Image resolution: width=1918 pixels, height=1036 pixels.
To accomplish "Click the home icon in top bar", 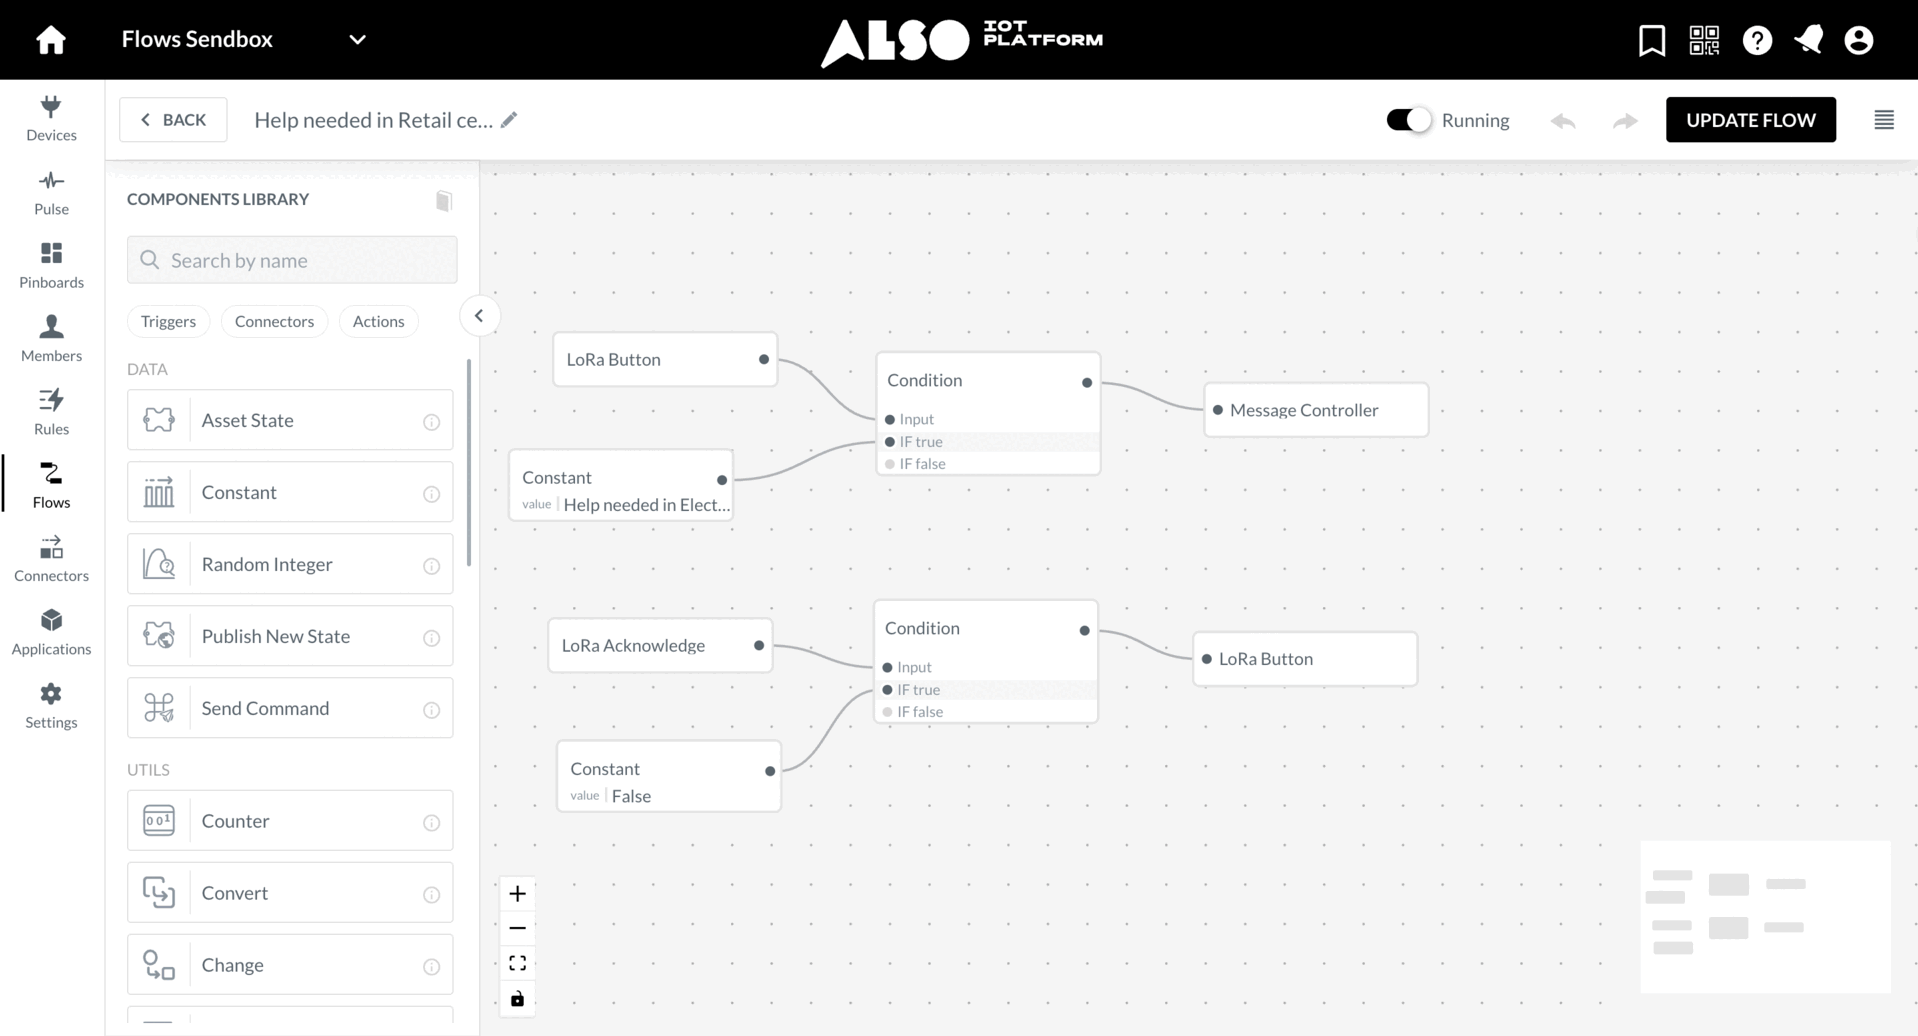I will [x=51, y=40].
